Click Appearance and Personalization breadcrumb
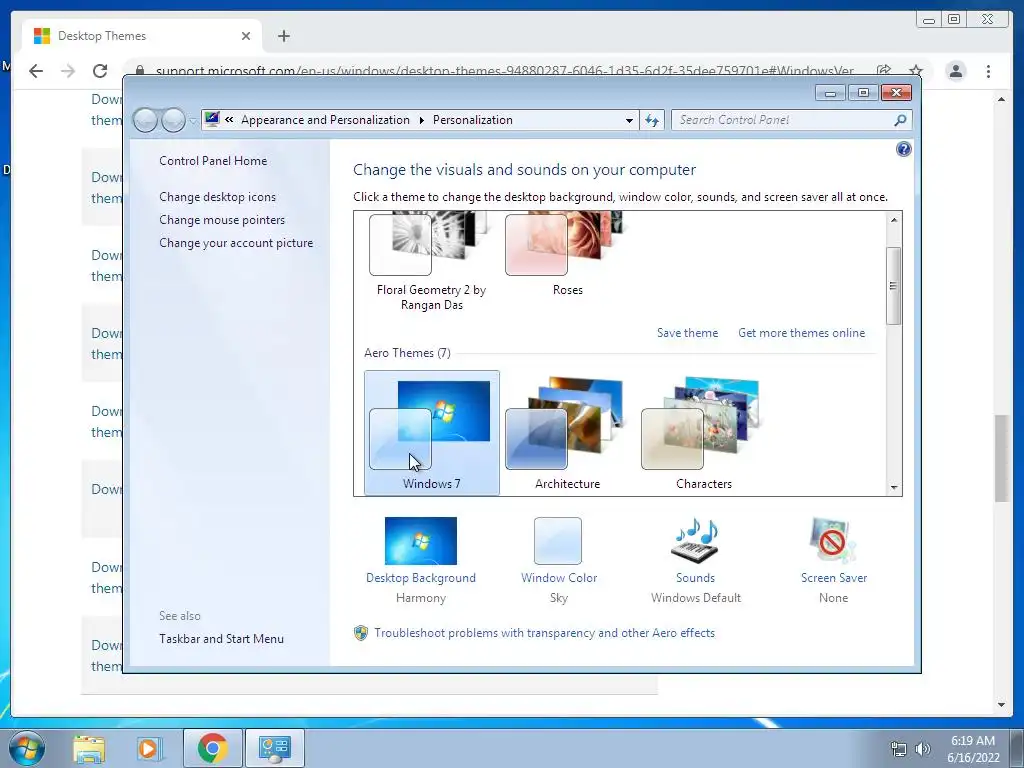This screenshot has width=1024, height=768. (x=325, y=120)
